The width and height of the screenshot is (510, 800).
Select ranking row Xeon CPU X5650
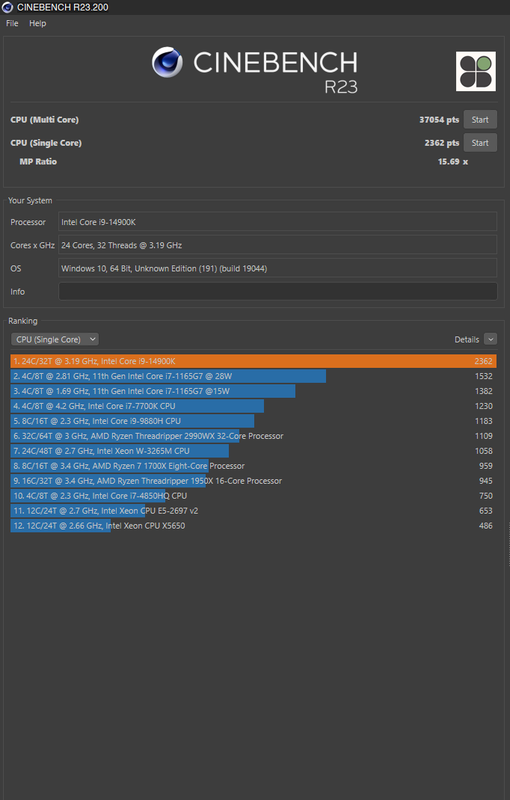[x=253, y=526]
